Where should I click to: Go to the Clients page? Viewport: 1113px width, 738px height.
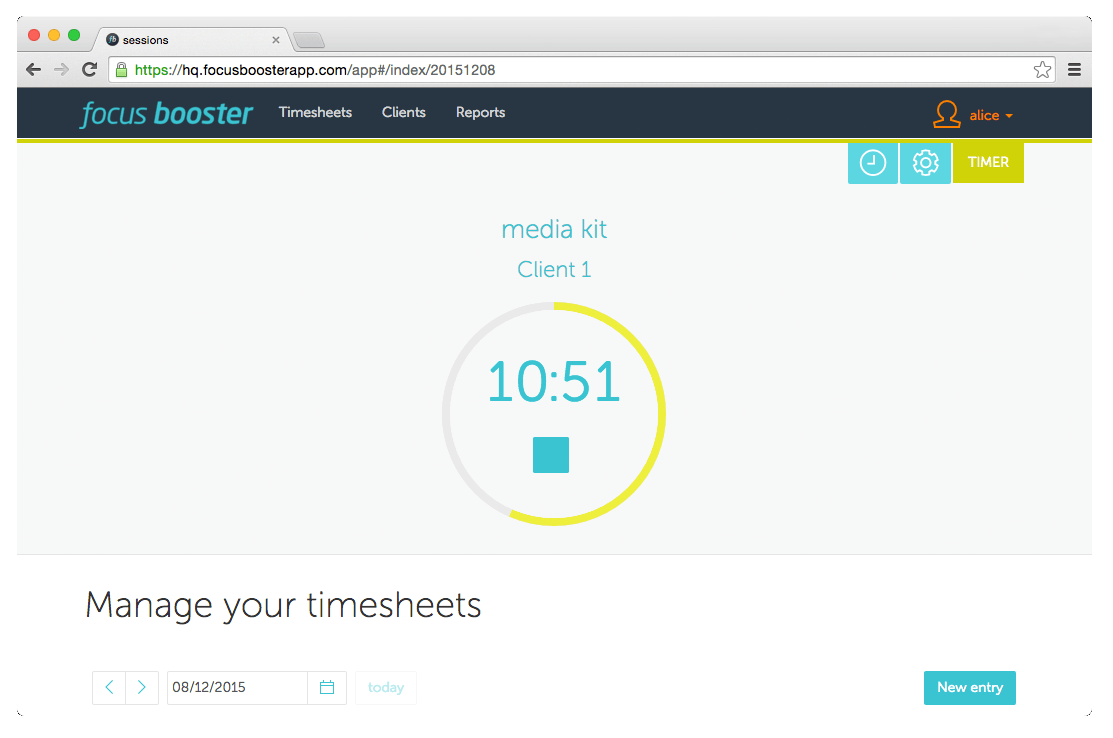[x=404, y=112]
